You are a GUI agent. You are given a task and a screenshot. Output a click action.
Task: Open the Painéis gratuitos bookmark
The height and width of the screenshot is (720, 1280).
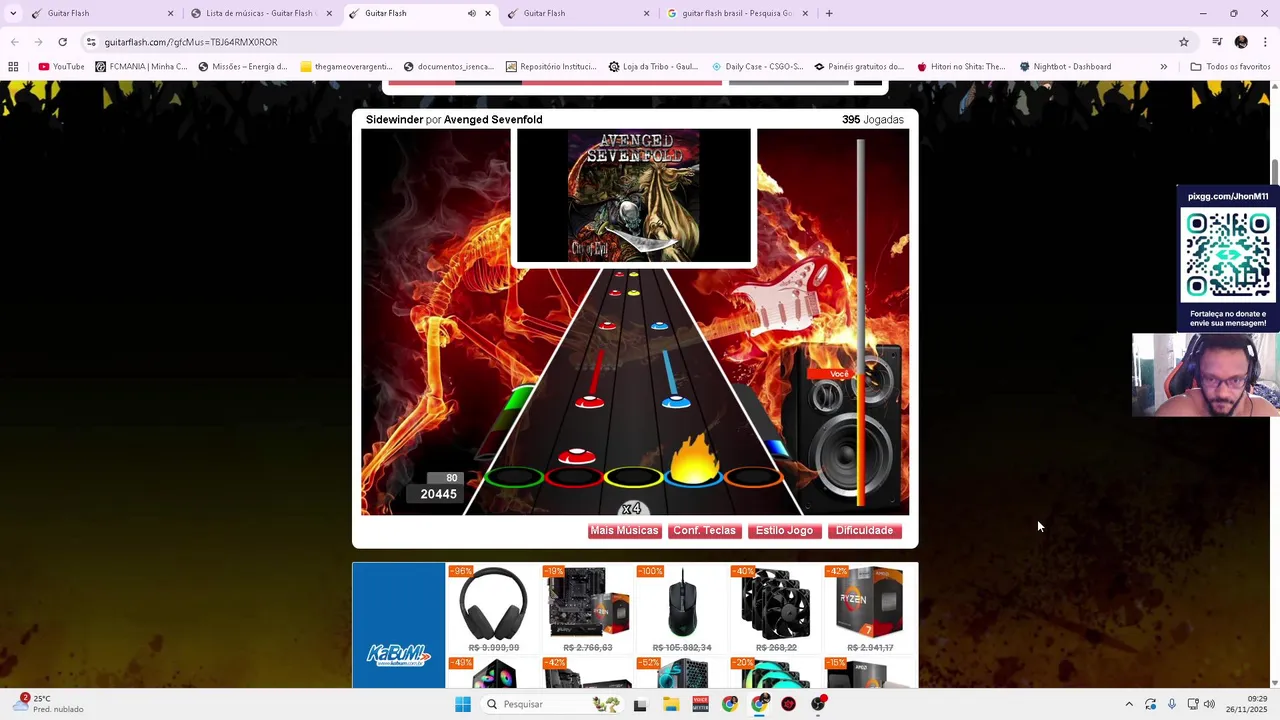coord(859,67)
